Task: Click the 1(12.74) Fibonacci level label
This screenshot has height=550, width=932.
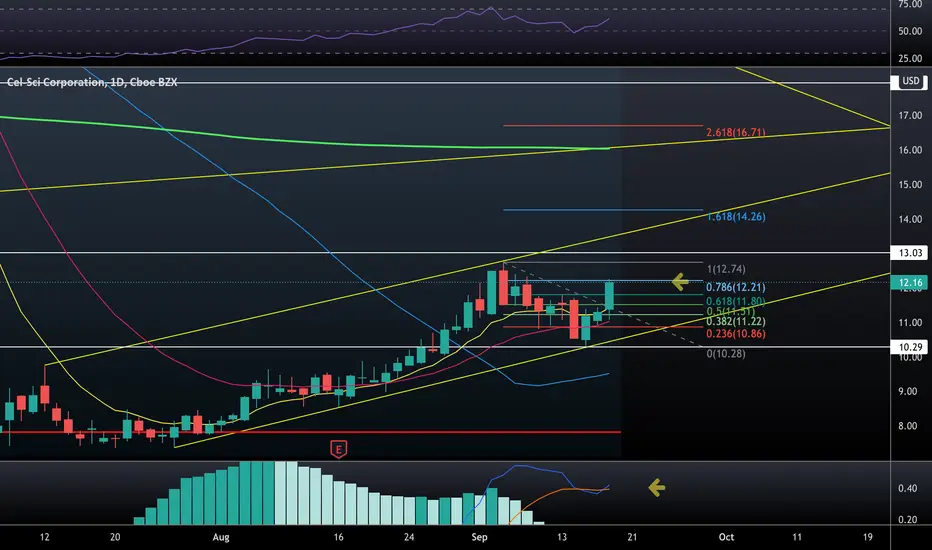Action: coord(726,269)
